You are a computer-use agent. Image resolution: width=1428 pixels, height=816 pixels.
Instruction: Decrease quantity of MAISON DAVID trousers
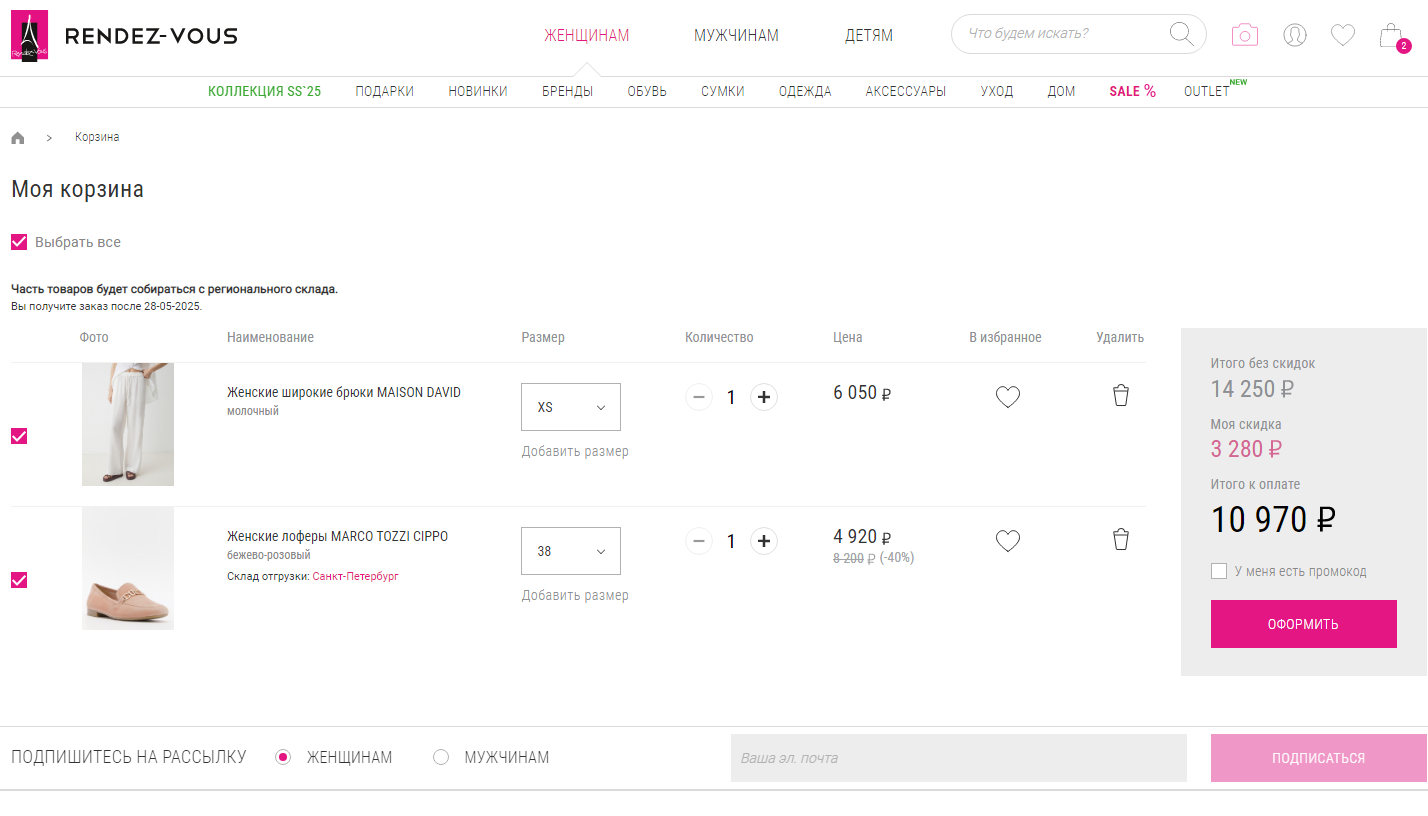point(699,397)
